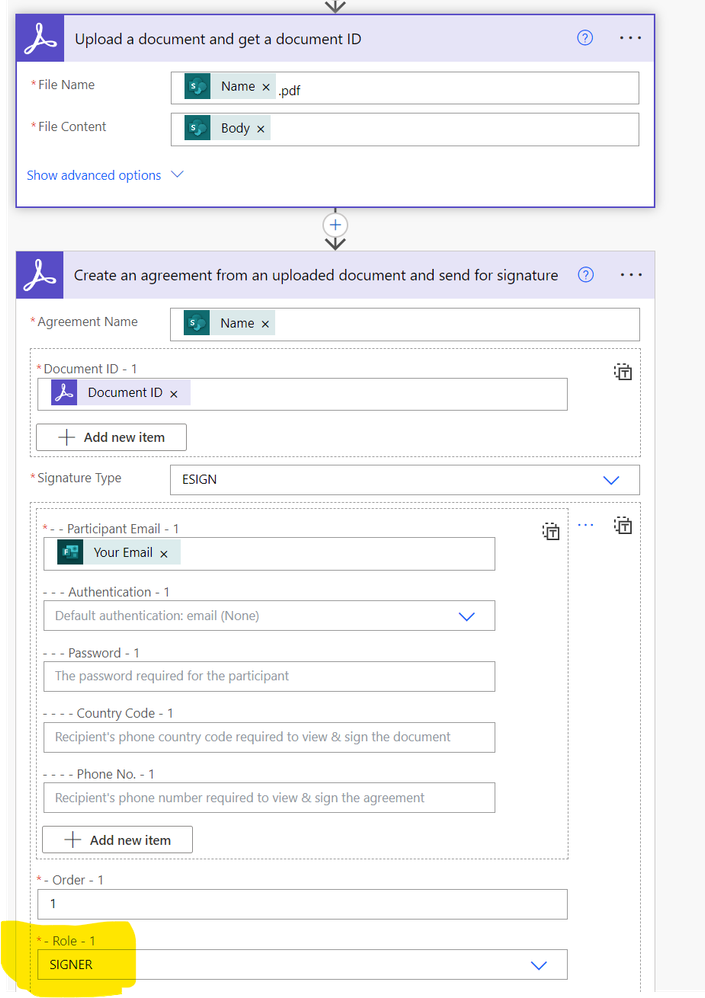
Task: Click the Adobe icon on Create agreement action
Action: (x=39, y=273)
